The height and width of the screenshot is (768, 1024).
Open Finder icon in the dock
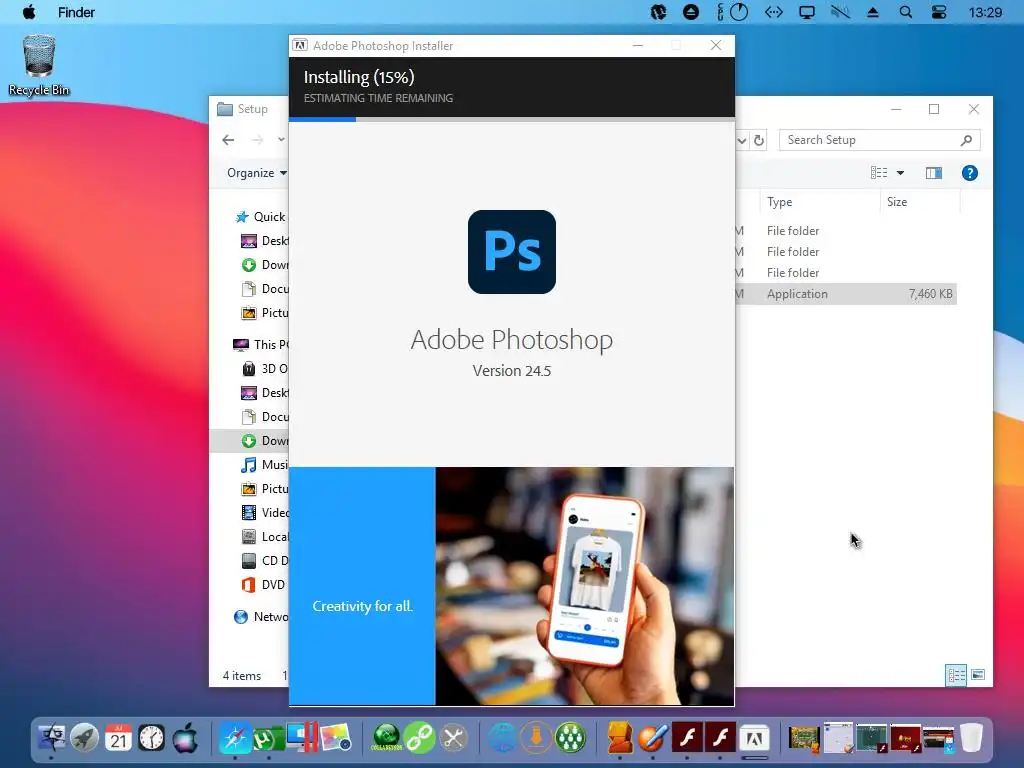[52, 739]
